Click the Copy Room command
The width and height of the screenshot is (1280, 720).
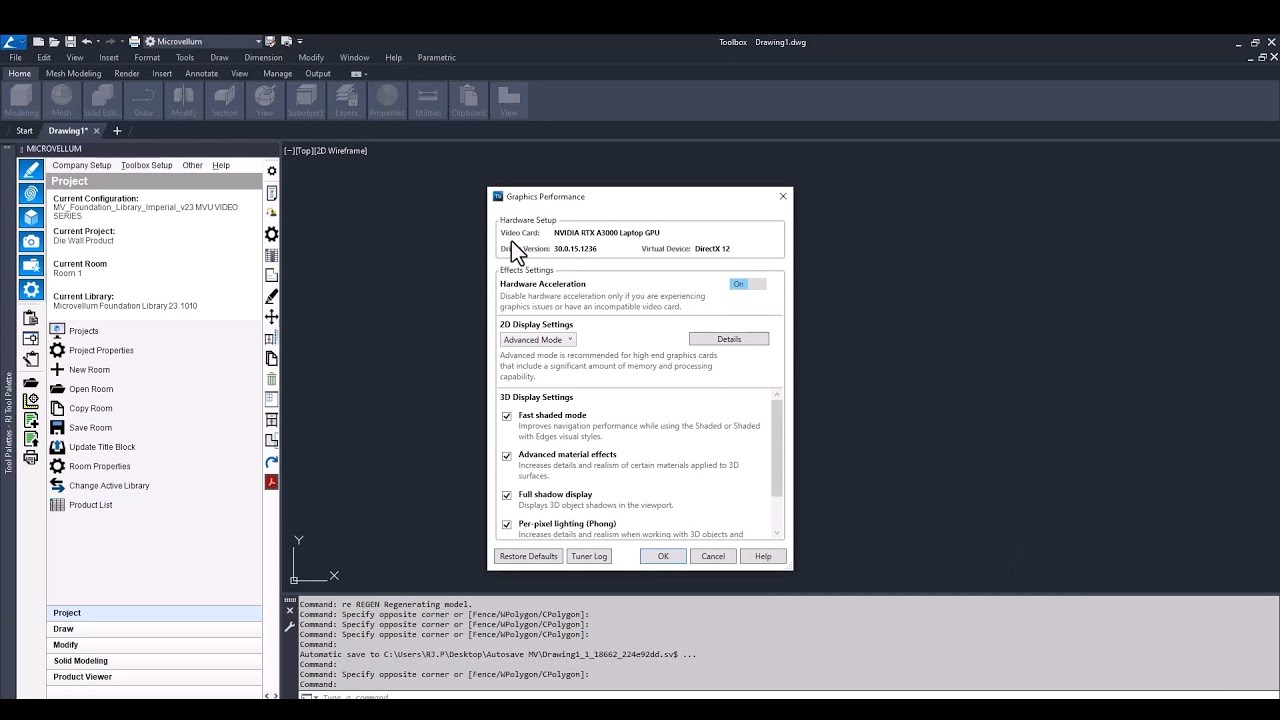(x=91, y=408)
